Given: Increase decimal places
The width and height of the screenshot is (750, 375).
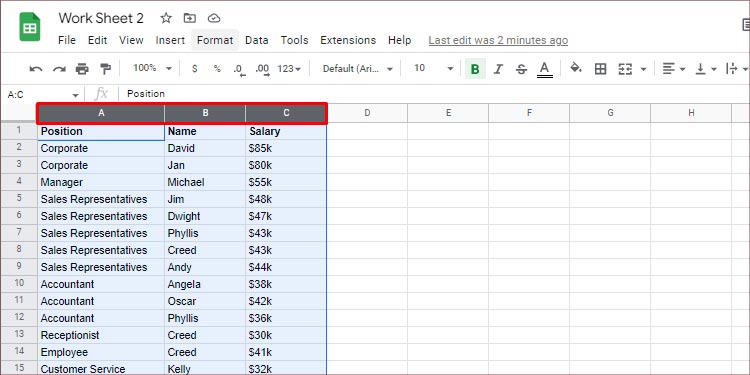Looking at the screenshot, I should click(x=263, y=70).
